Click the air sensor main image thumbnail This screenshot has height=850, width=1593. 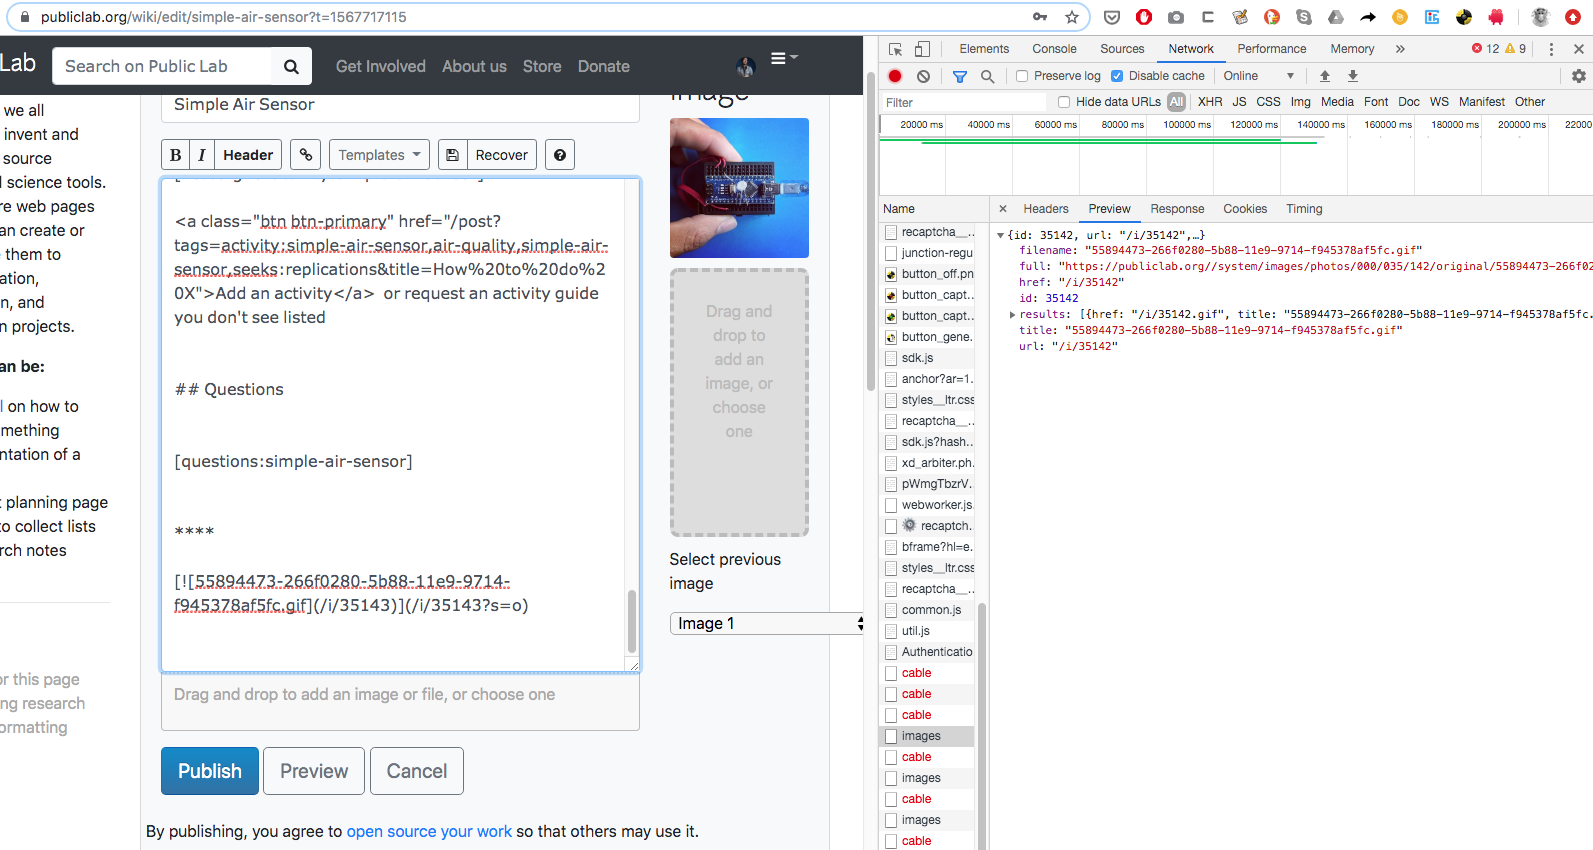tap(739, 188)
